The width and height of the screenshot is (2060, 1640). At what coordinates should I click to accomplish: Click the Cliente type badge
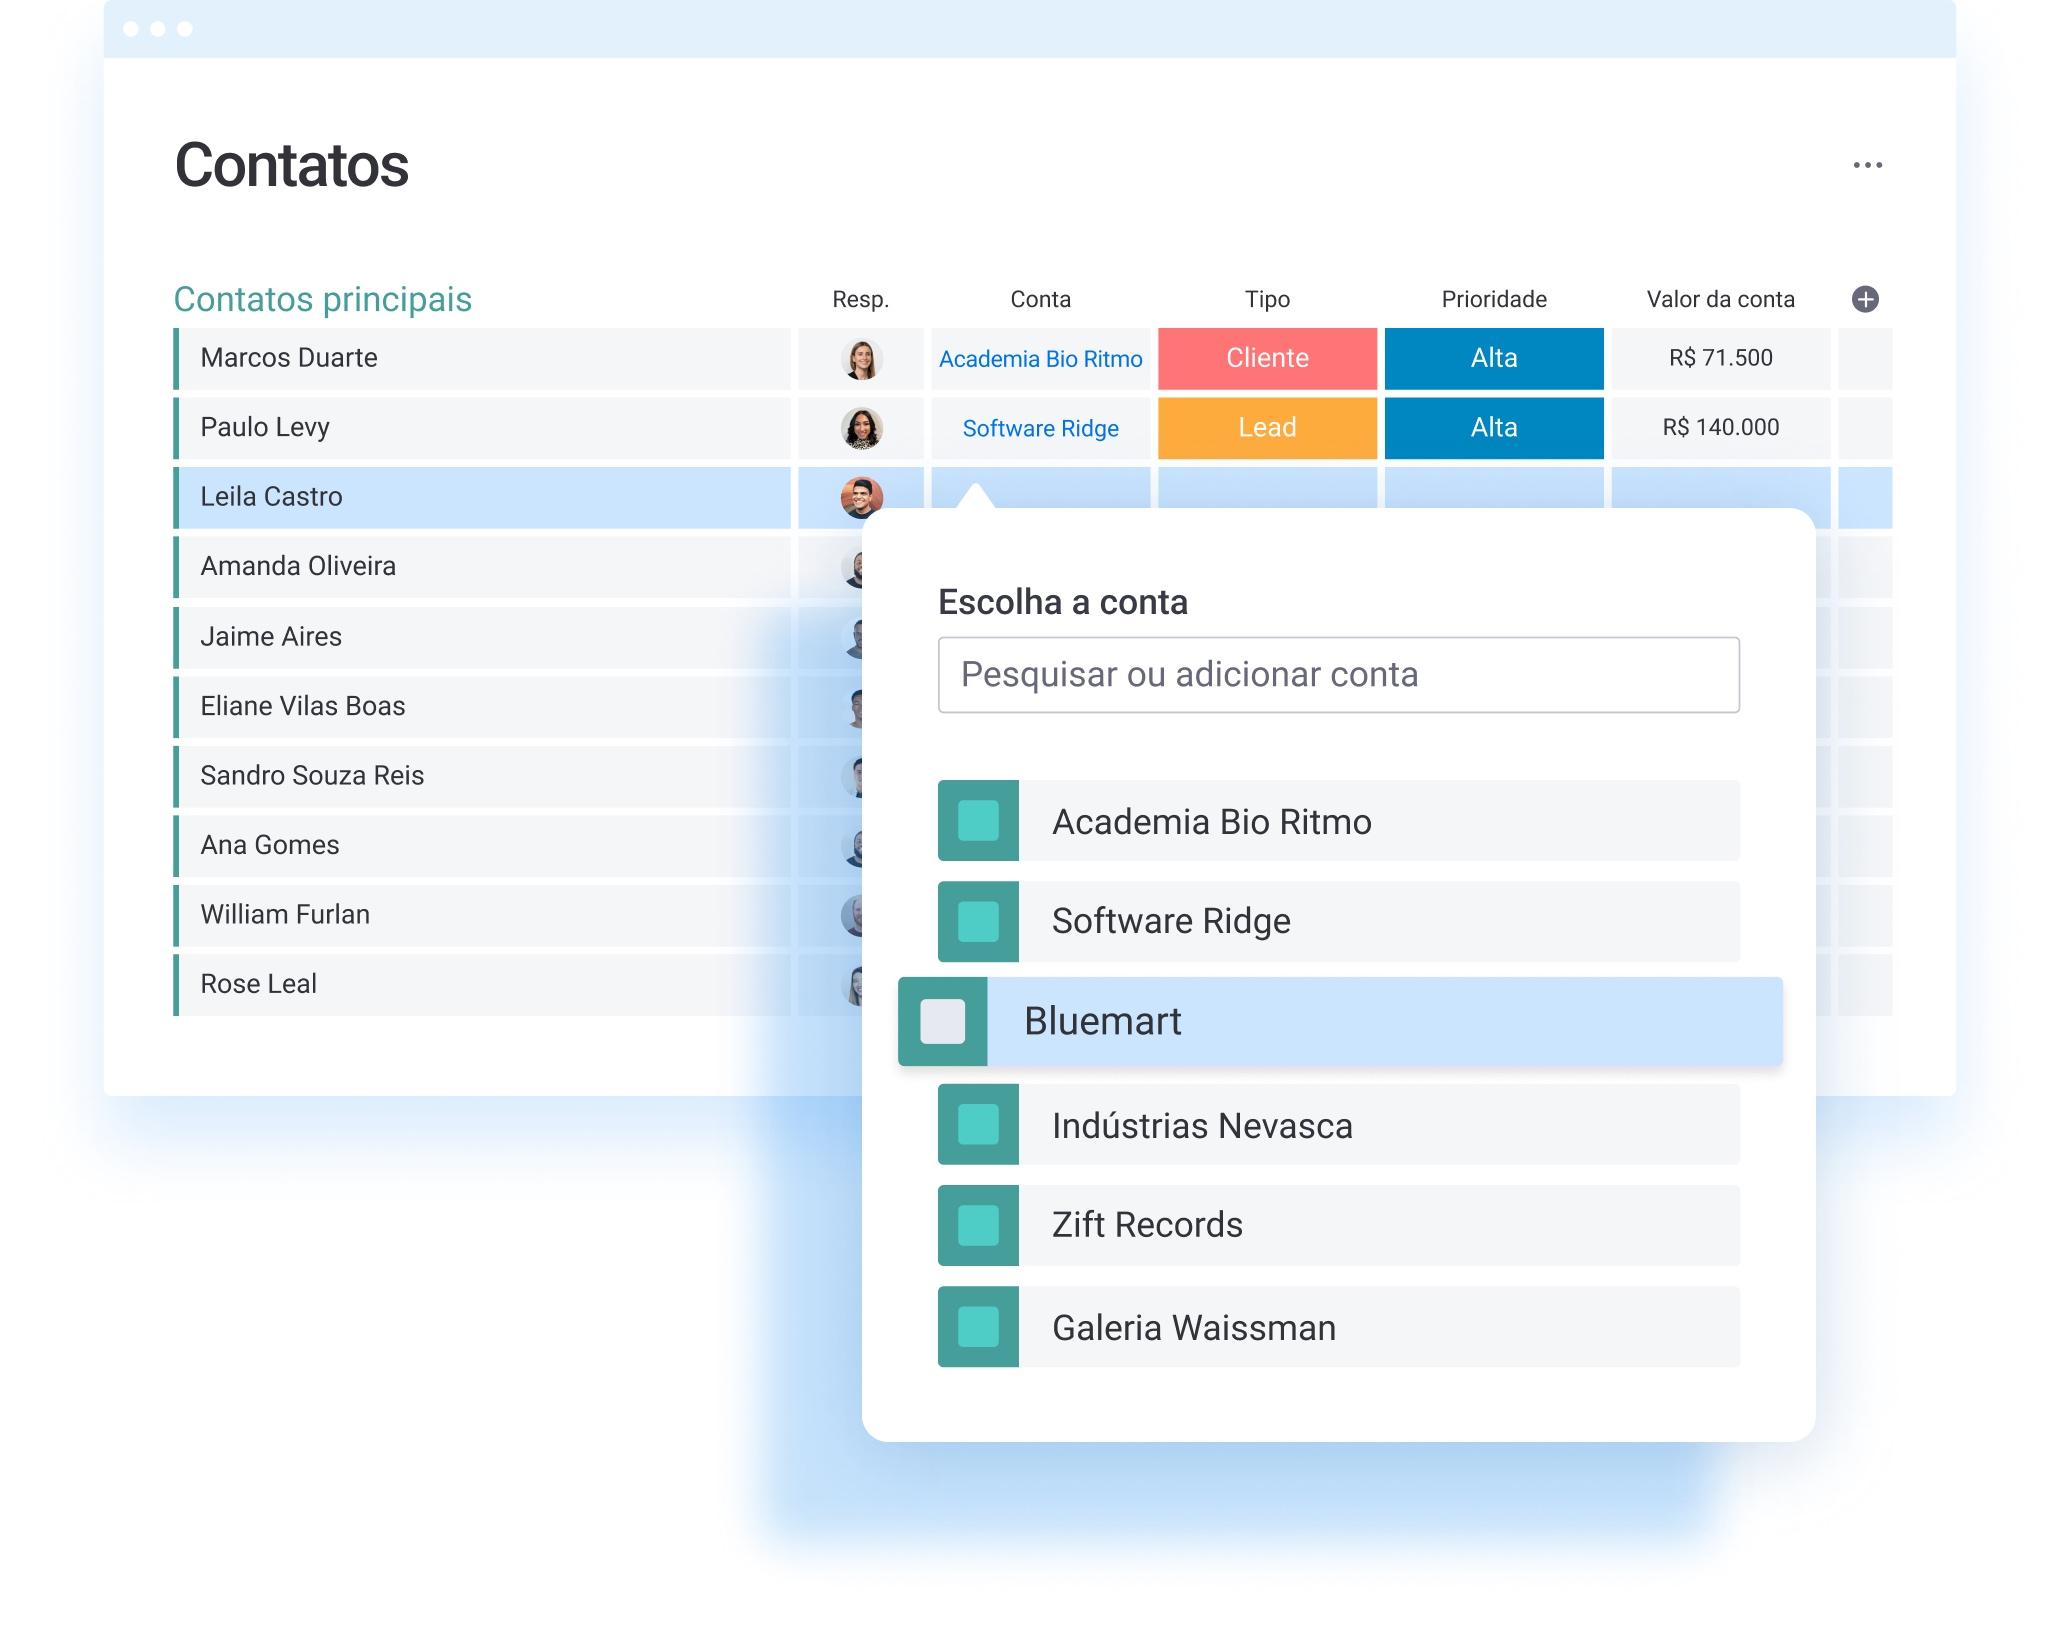[x=1265, y=358]
